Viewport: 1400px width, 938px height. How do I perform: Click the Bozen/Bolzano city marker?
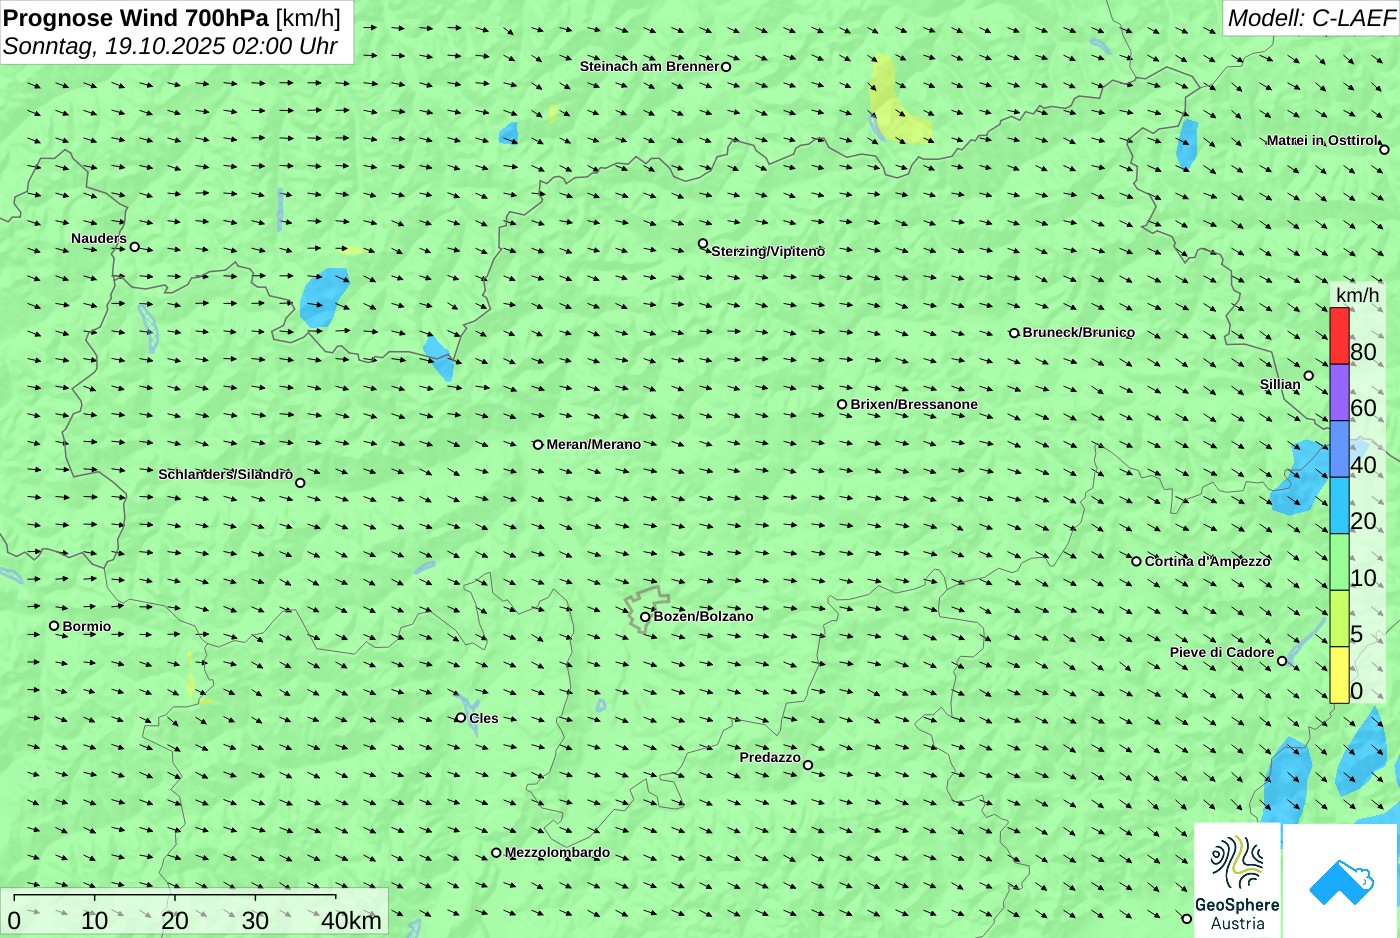(x=645, y=617)
